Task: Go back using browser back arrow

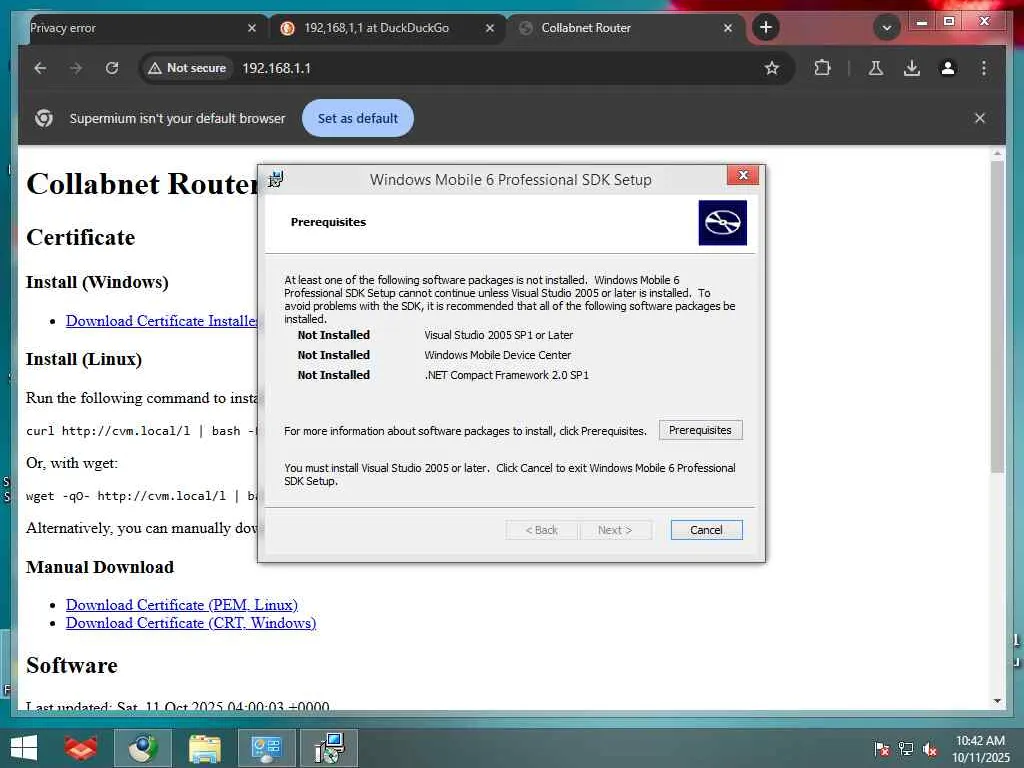Action: pos(40,68)
